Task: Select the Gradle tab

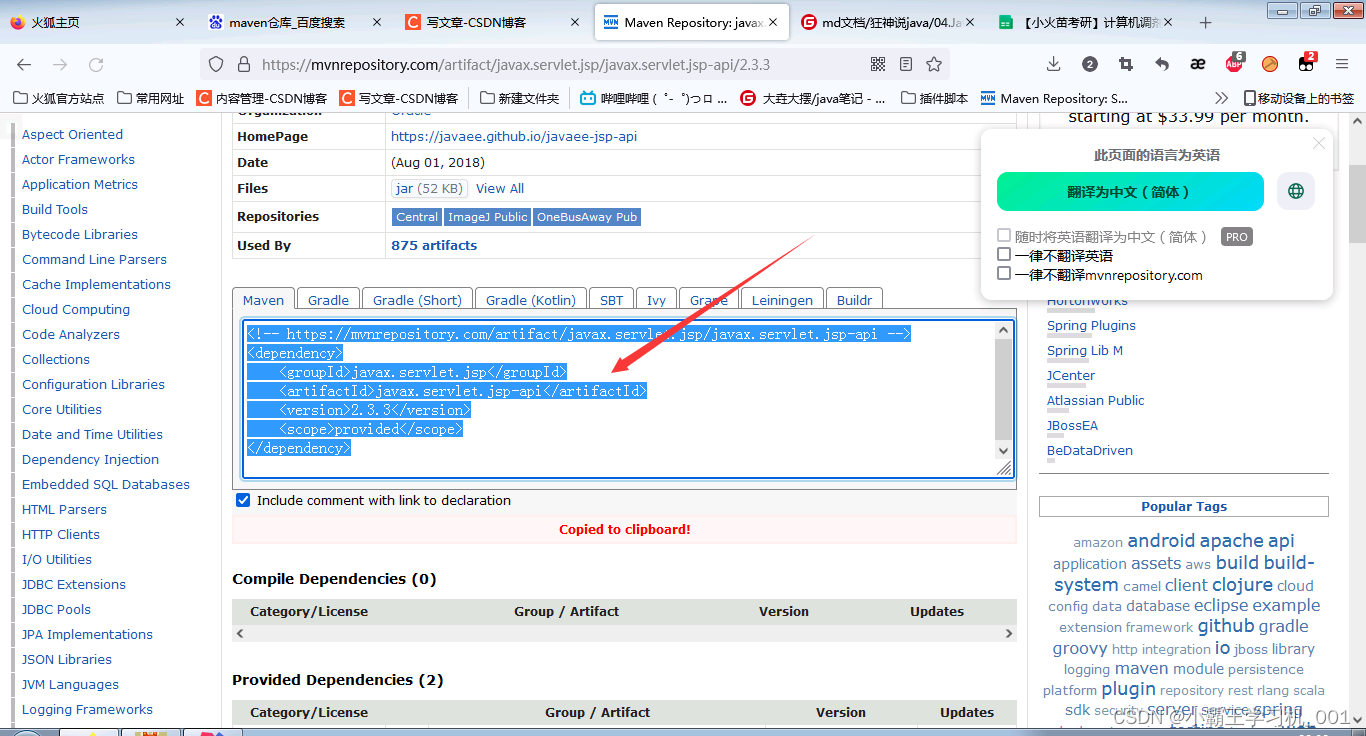Action: (x=328, y=300)
